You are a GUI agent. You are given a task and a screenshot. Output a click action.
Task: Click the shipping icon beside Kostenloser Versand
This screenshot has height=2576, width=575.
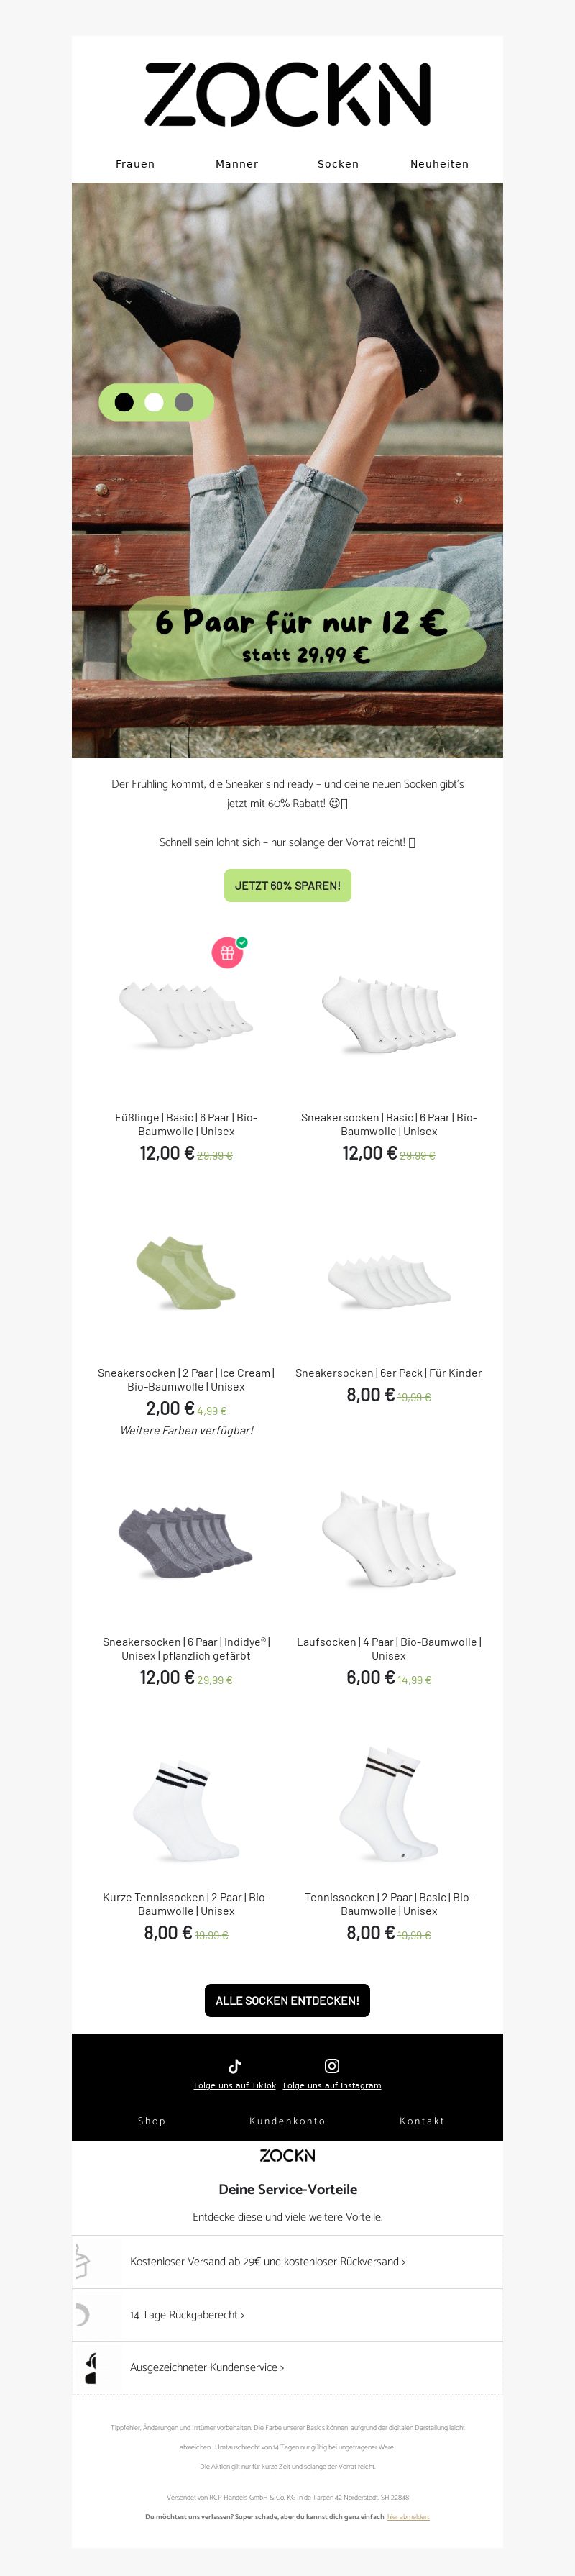pos(82,2261)
